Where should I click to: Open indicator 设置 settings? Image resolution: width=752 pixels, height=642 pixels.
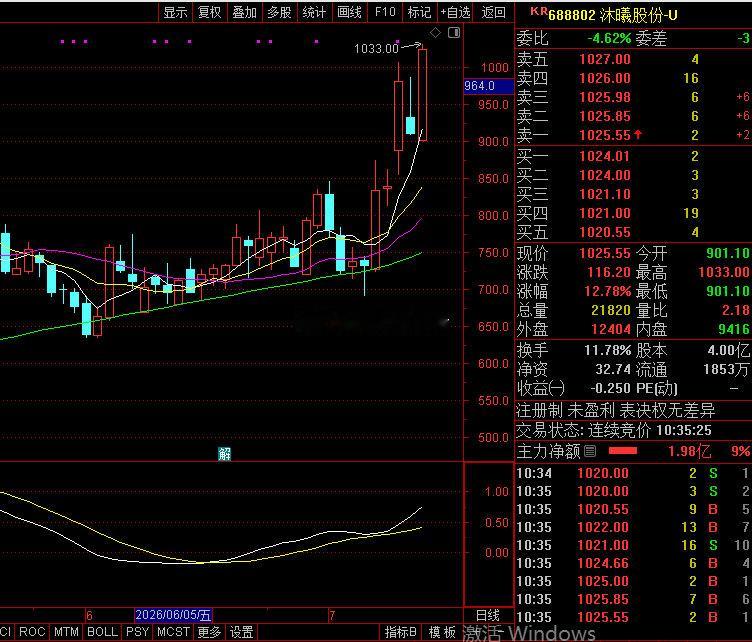point(241,632)
